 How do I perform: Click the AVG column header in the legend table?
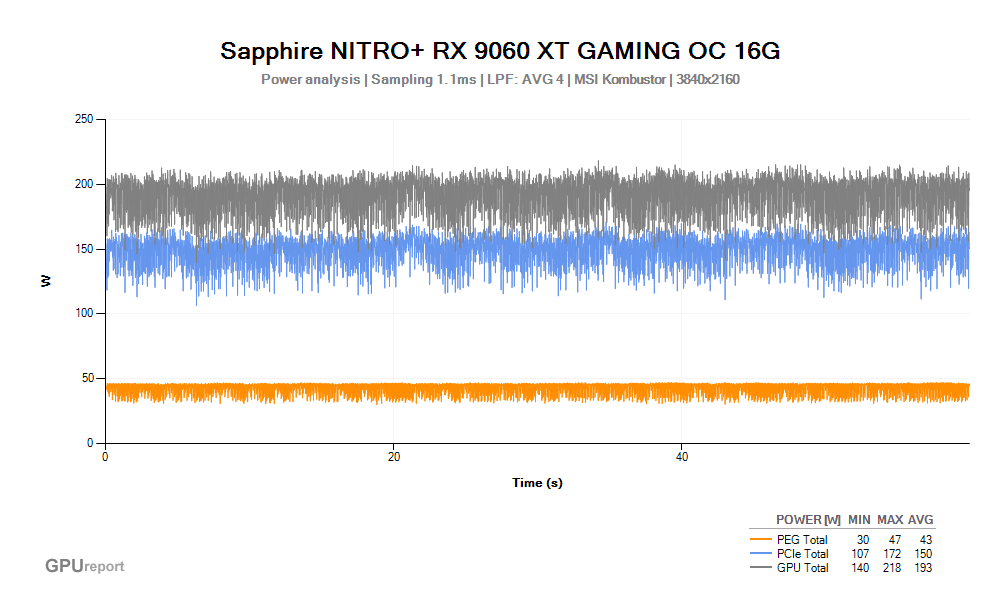[920, 520]
